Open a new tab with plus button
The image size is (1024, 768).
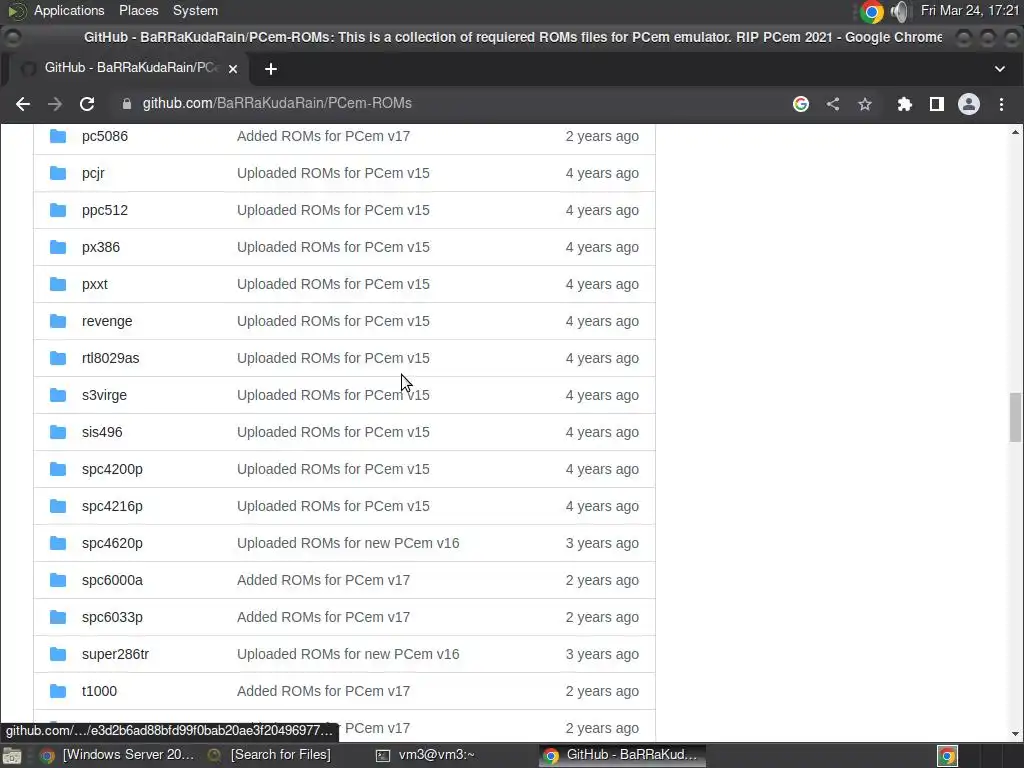pyautogui.click(x=271, y=69)
